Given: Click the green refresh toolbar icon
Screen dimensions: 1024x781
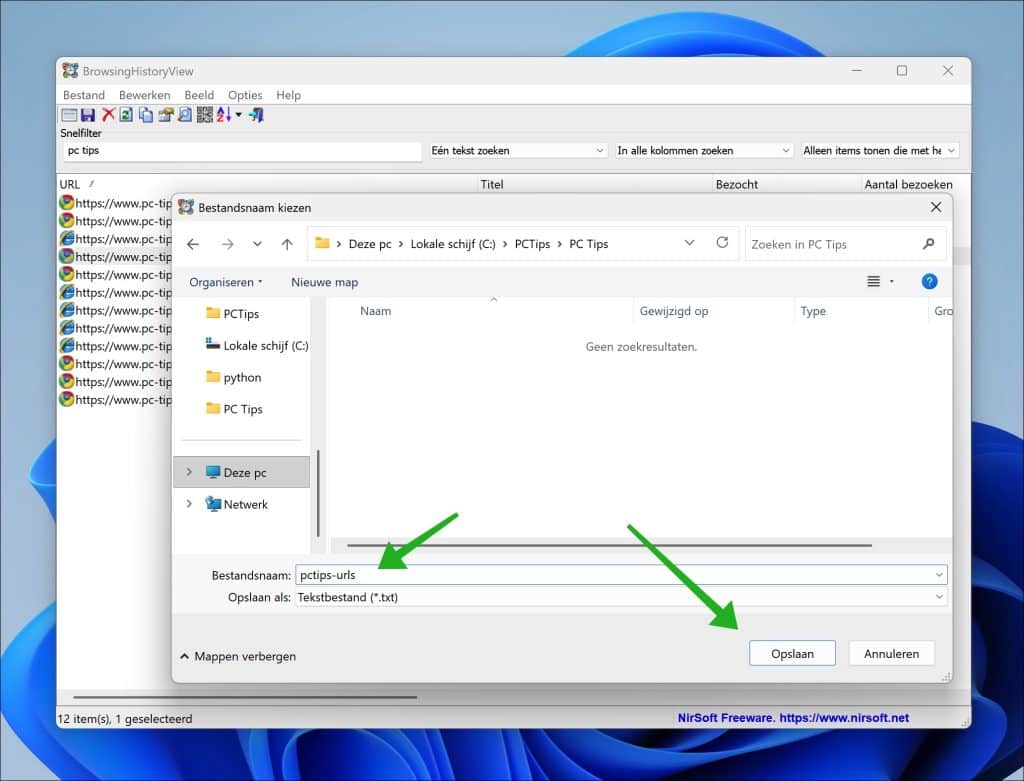Looking at the screenshot, I should (x=127, y=116).
